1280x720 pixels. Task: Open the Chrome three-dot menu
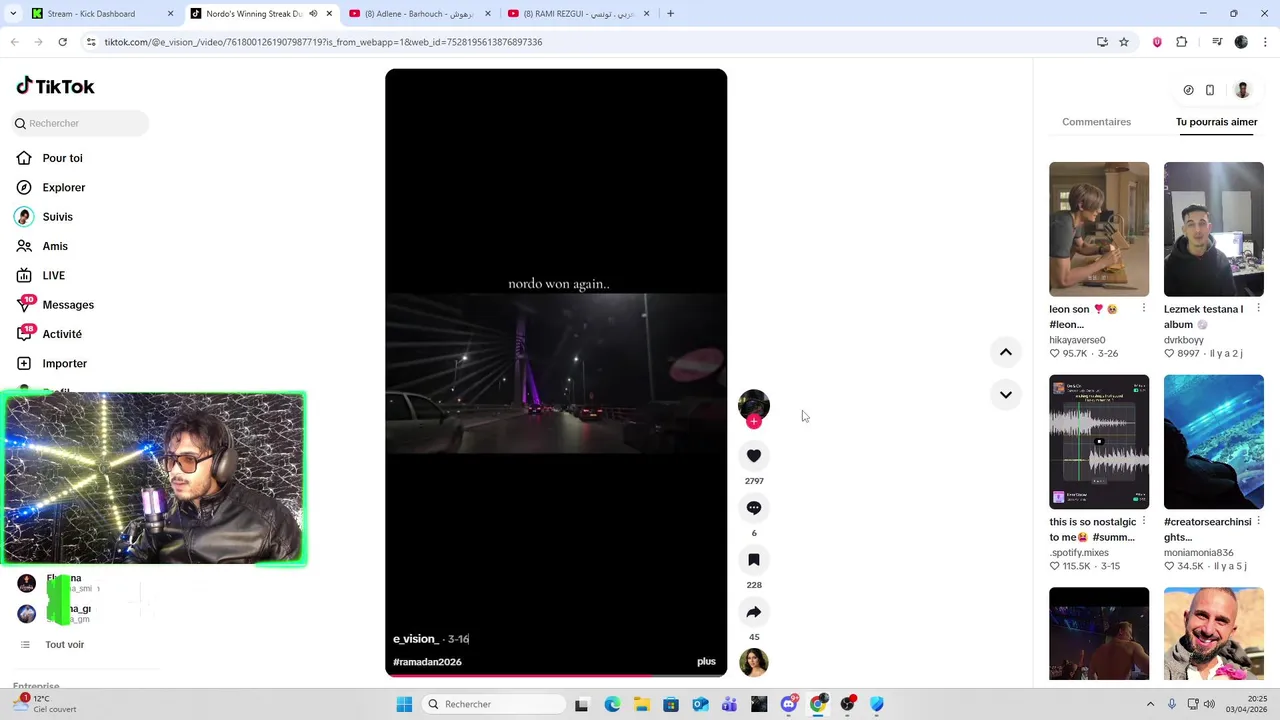(x=1264, y=42)
